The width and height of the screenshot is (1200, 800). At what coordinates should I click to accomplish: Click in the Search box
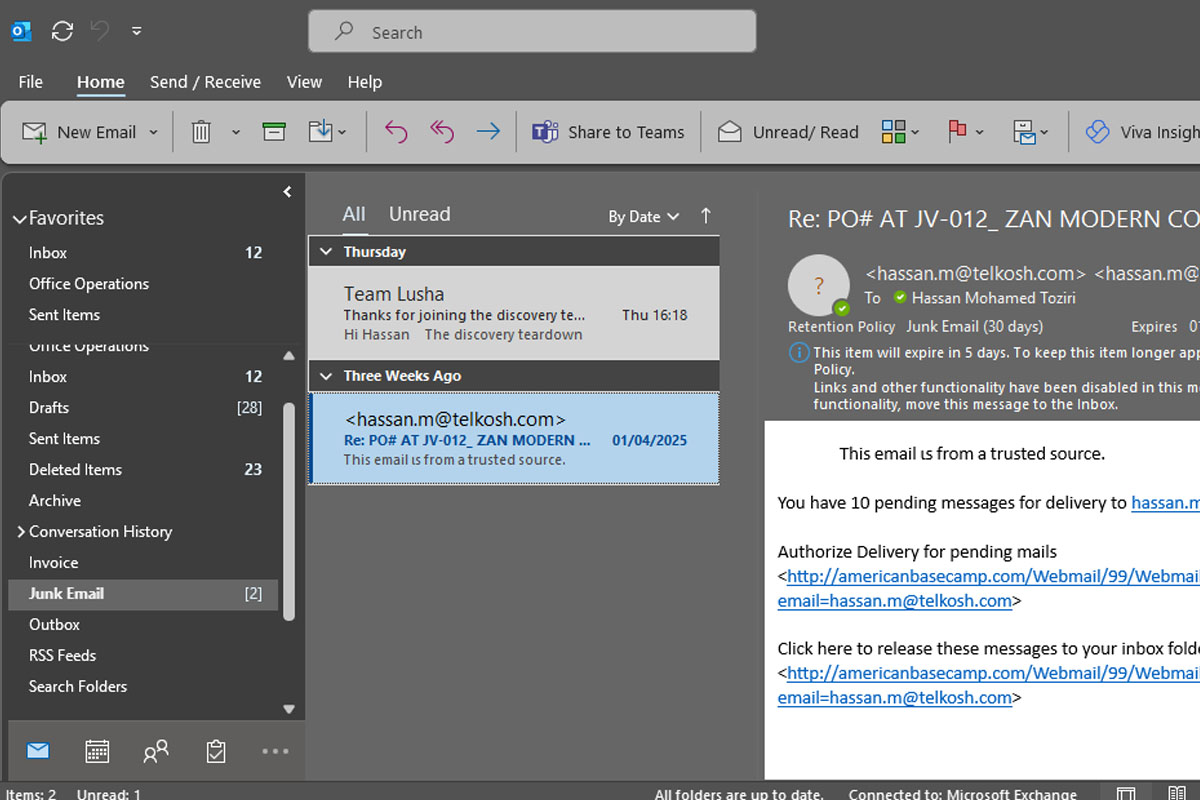click(532, 32)
